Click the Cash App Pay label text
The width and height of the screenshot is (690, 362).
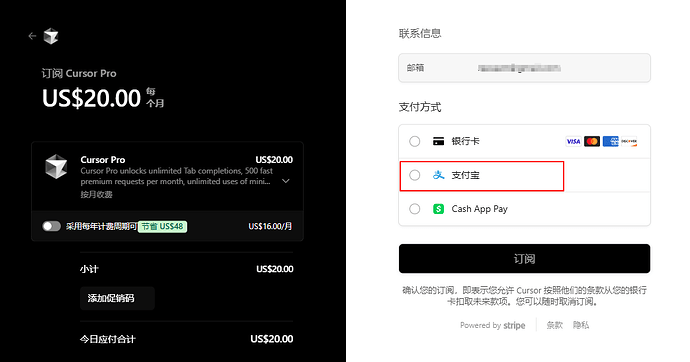tap(480, 209)
